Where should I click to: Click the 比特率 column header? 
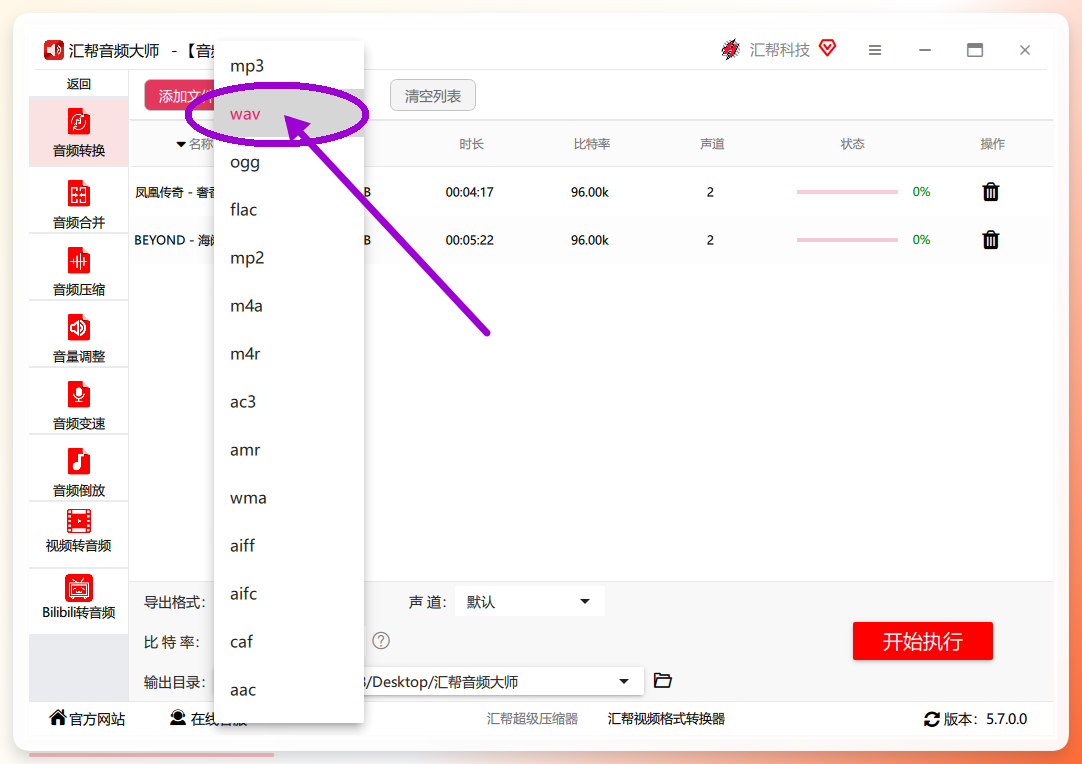pos(591,144)
